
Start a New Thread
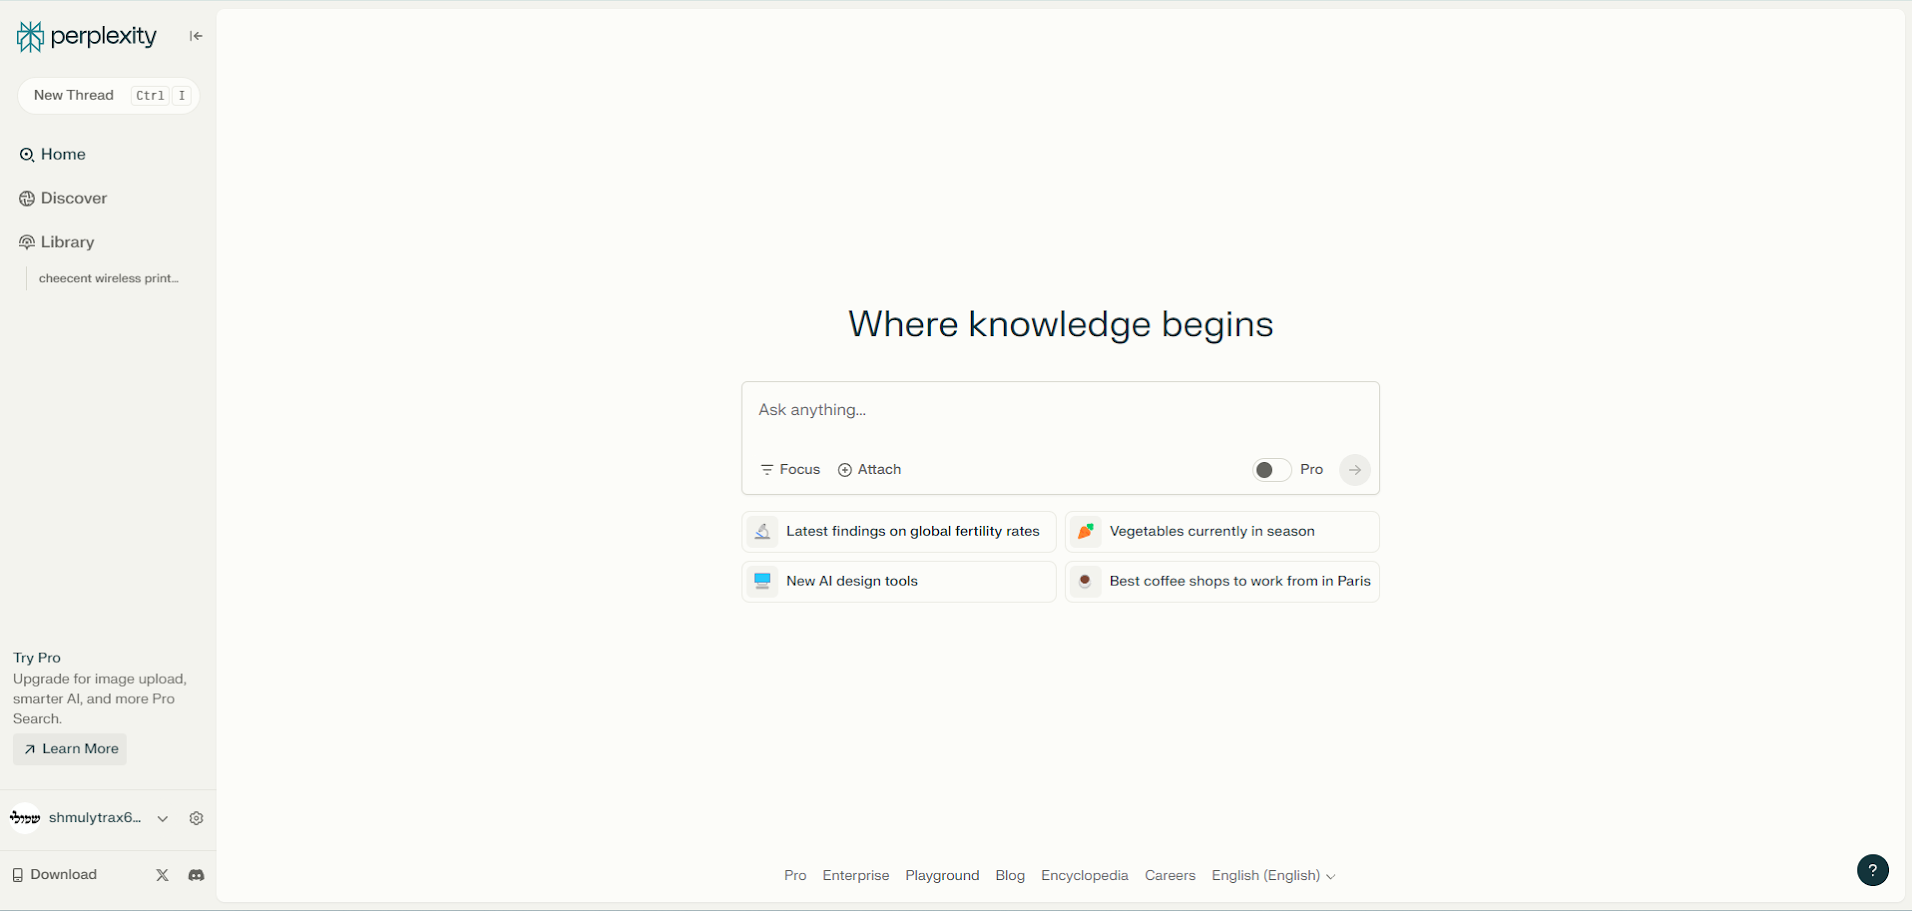pyautogui.click(x=108, y=96)
